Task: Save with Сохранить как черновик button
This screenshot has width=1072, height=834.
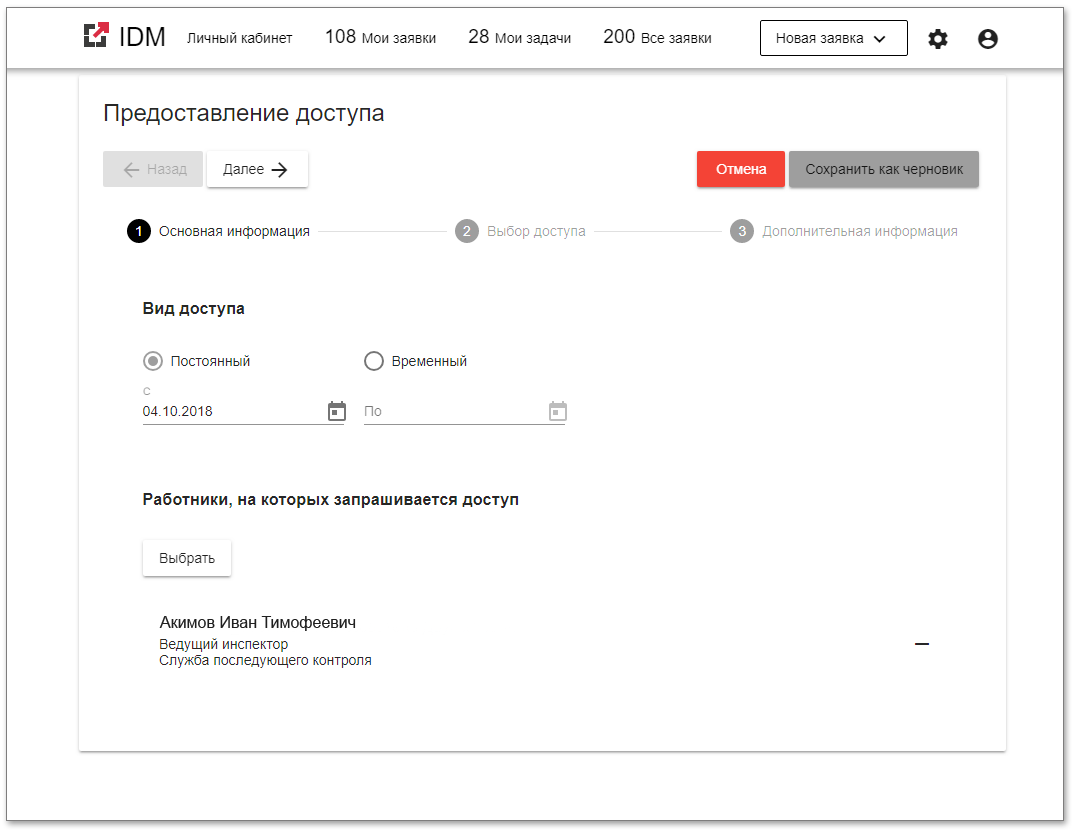Action: 884,169
